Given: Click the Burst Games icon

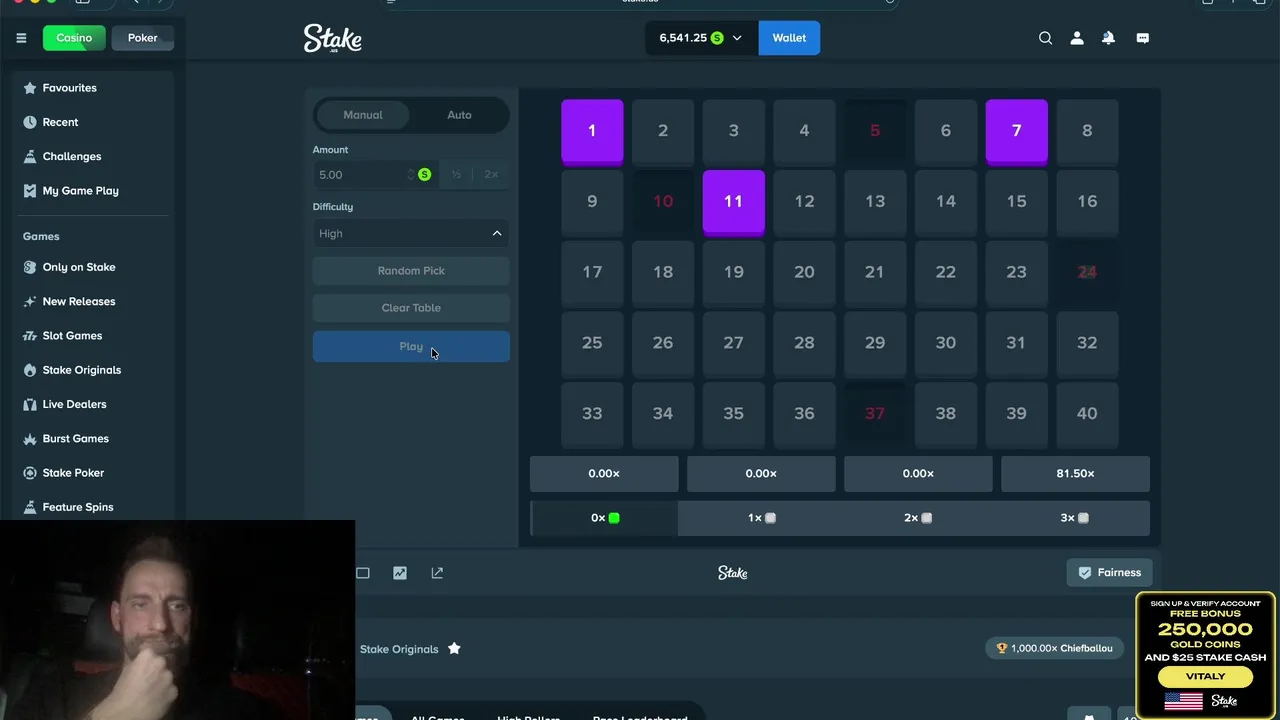Looking at the screenshot, I should (x=30, y=439).
